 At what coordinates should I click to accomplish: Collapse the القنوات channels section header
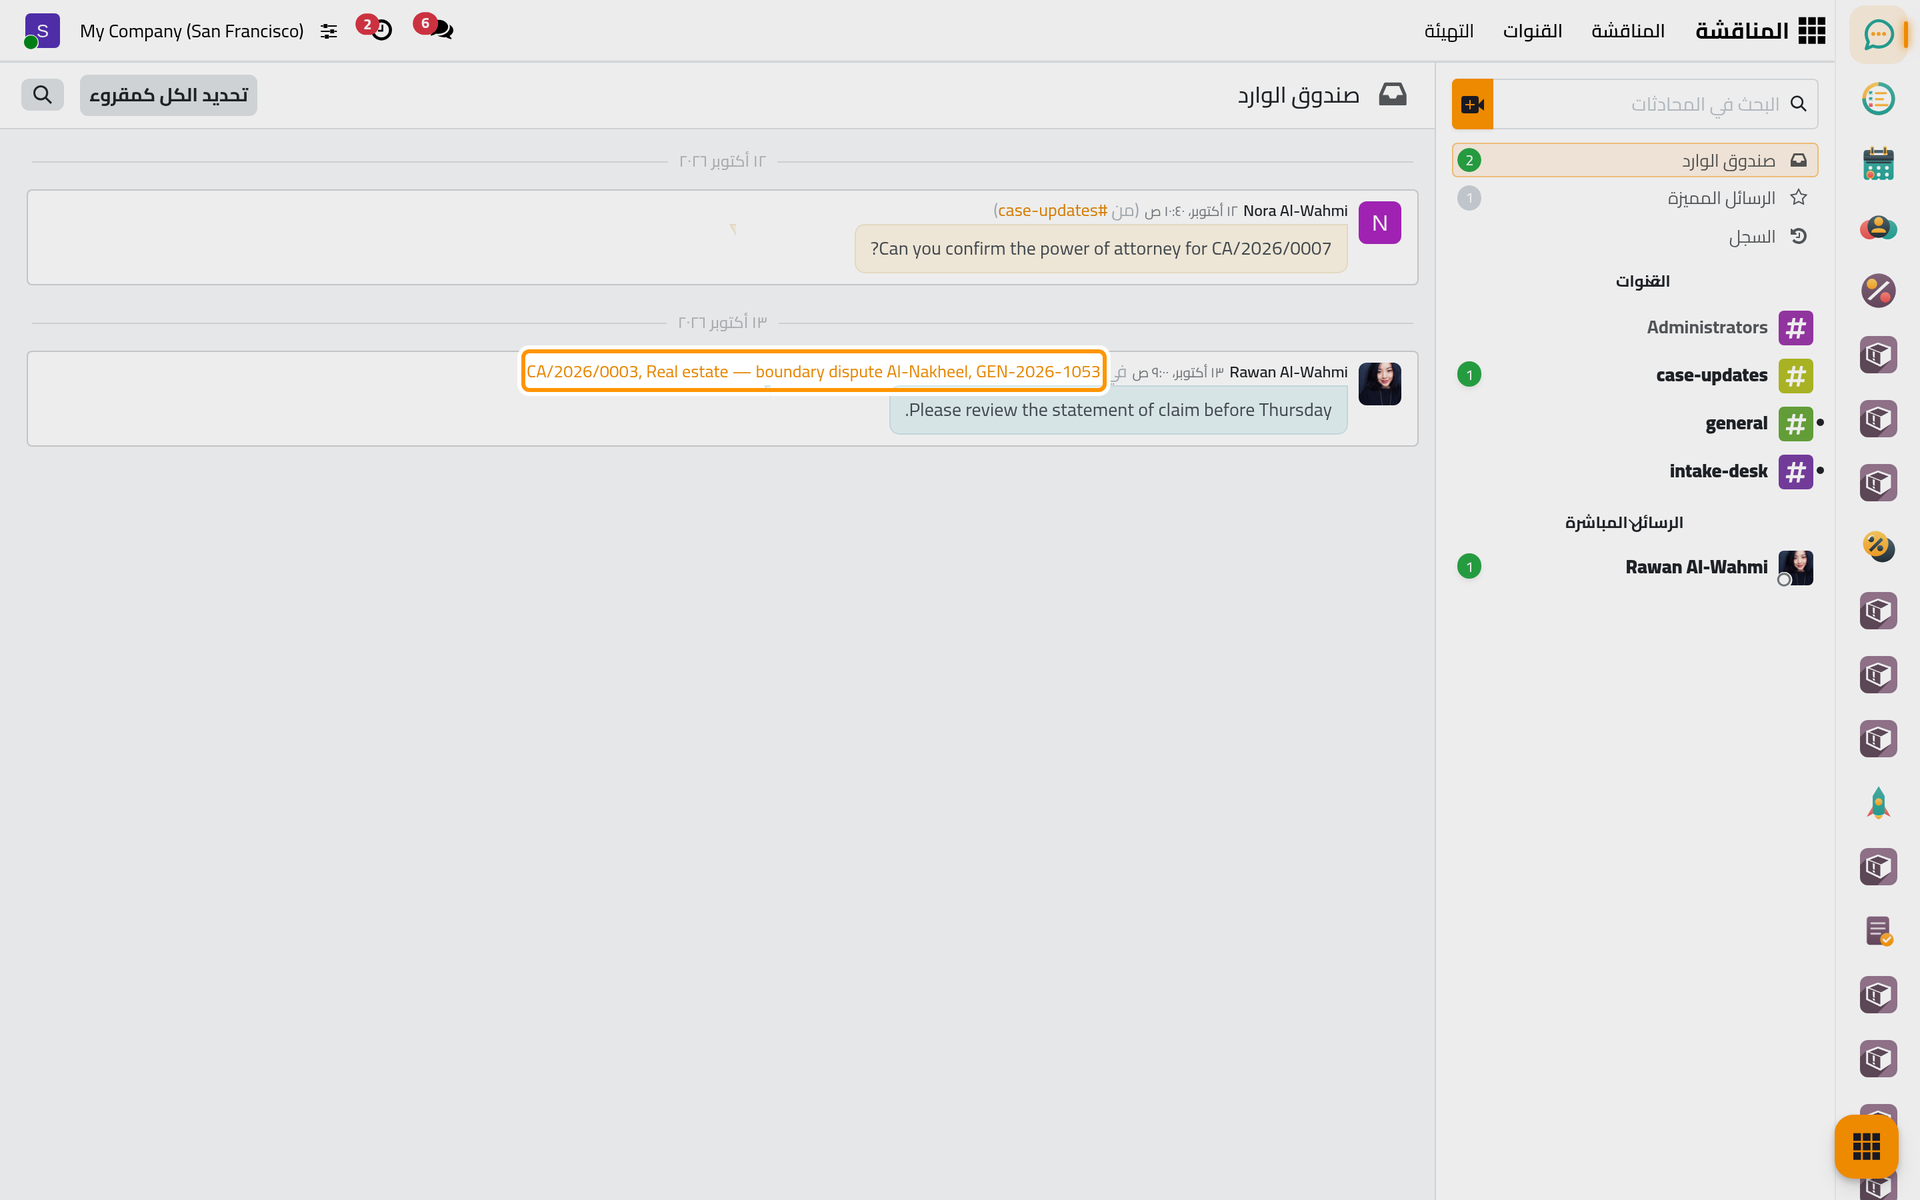tap(1643, 281)
